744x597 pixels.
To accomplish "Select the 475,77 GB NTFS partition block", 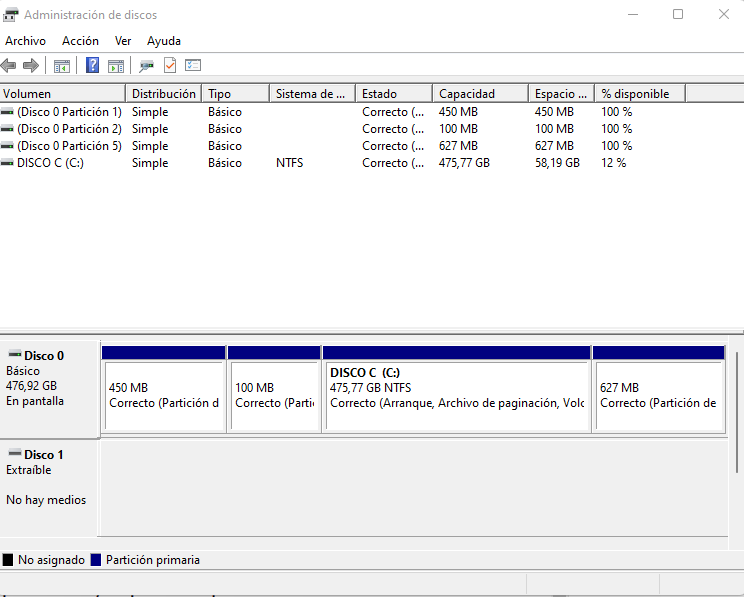I will [456, 395].
